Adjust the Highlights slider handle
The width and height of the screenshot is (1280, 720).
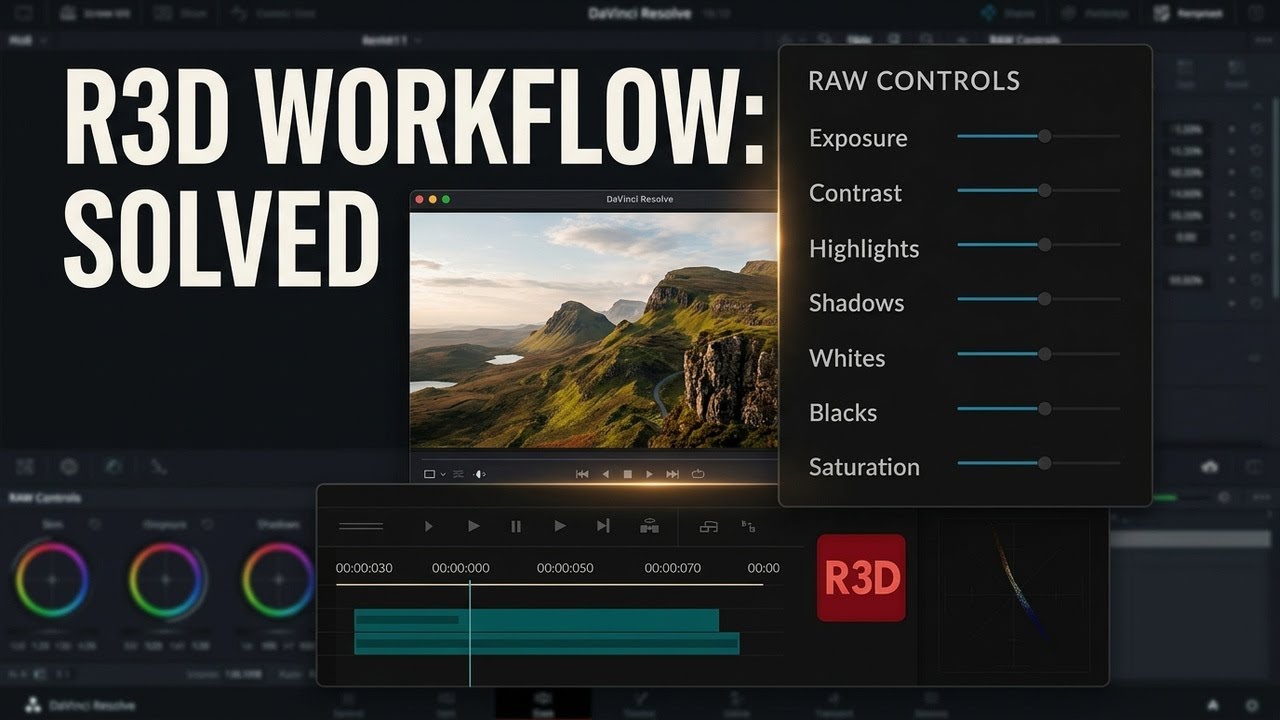tap(1044, 245)
